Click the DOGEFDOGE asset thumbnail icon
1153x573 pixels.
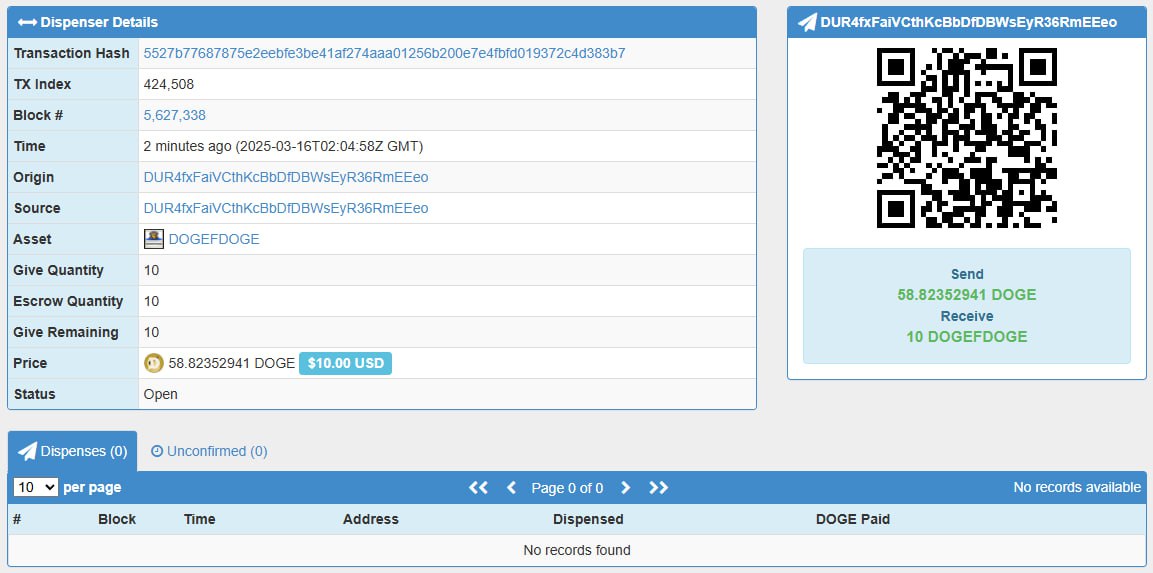tap(154, 239)
